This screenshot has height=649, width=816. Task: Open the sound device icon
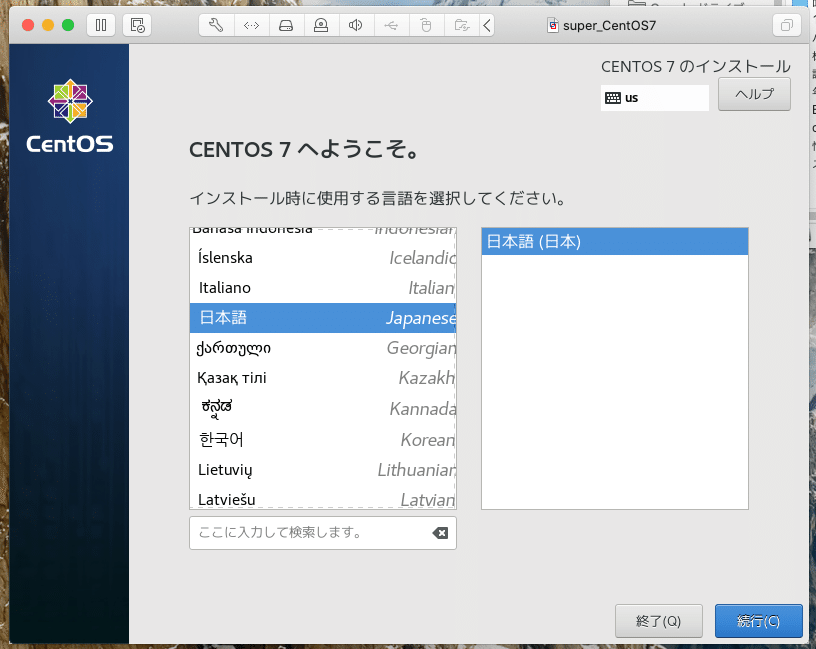click(x=356, y=25)
